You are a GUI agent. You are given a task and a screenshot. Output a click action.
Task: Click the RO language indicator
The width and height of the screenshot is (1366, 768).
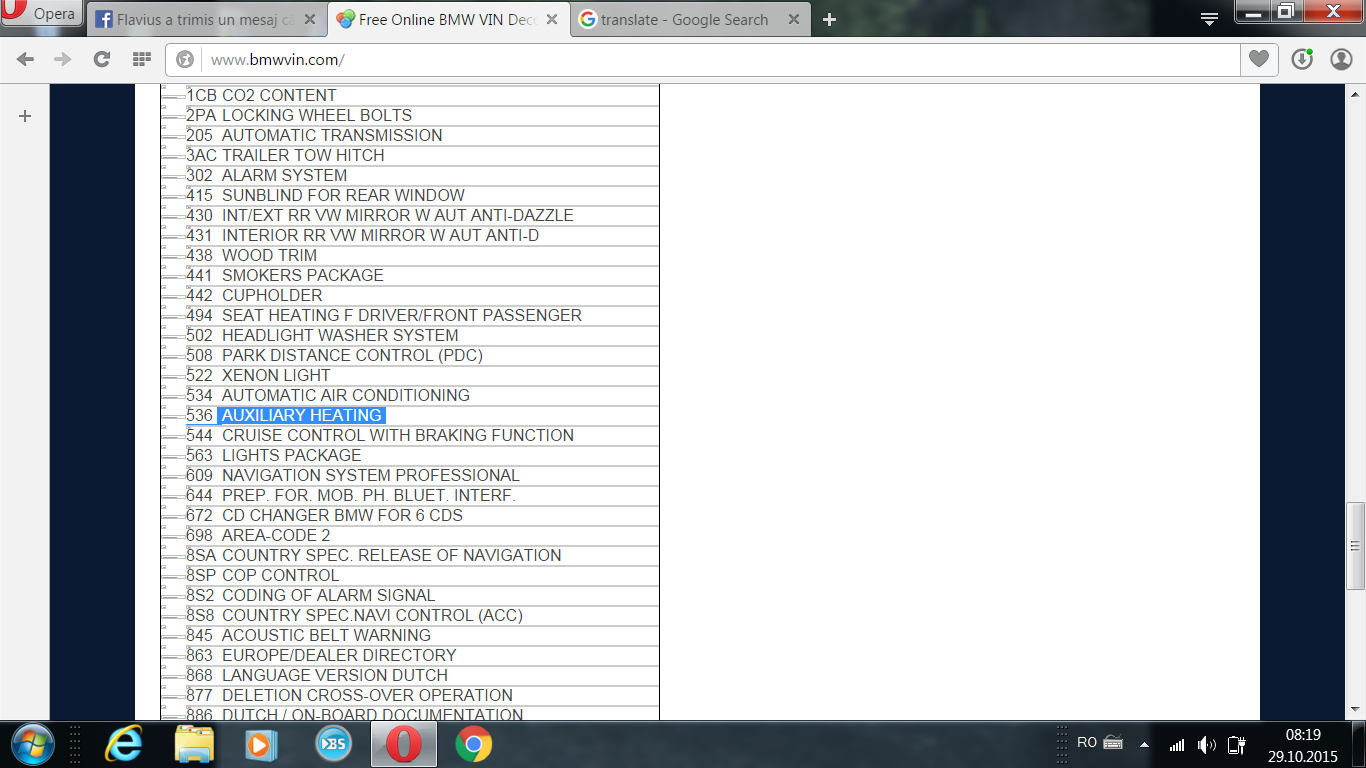click(x=1087, y=743)
